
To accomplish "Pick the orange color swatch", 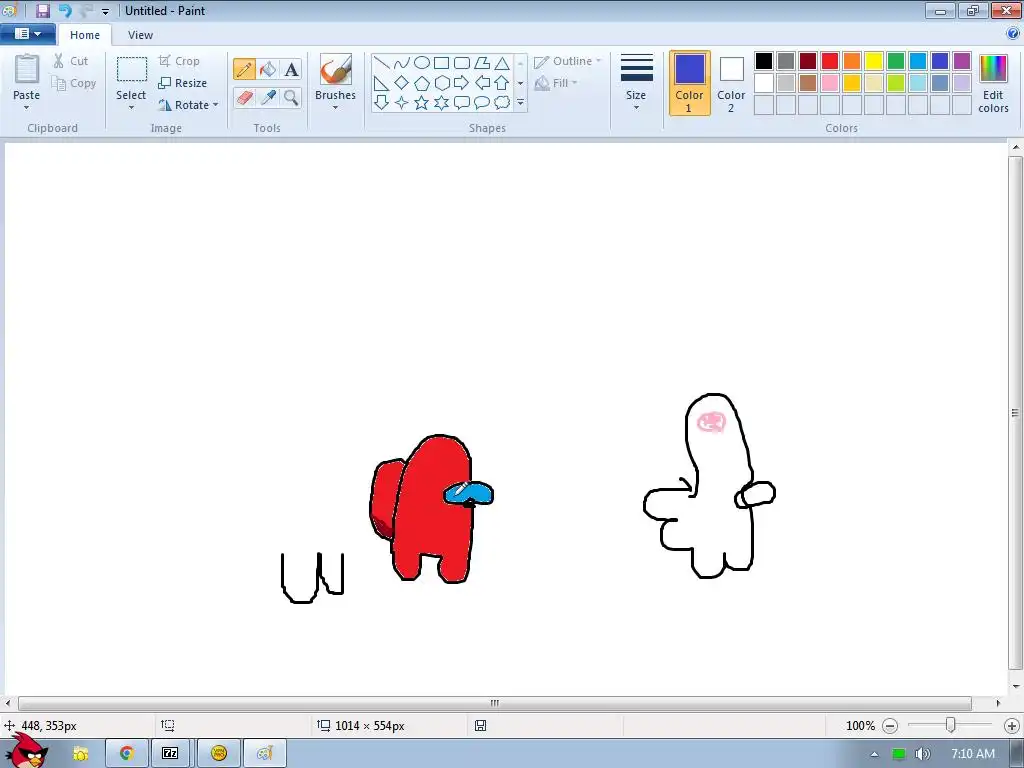I will (x=852, y=61).
